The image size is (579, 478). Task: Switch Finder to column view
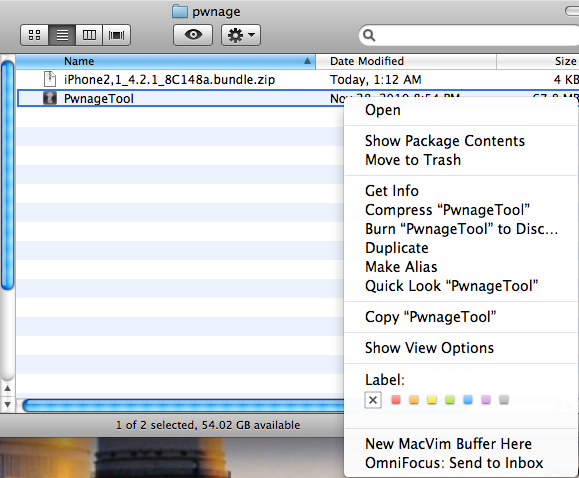[x=89, y=35]
